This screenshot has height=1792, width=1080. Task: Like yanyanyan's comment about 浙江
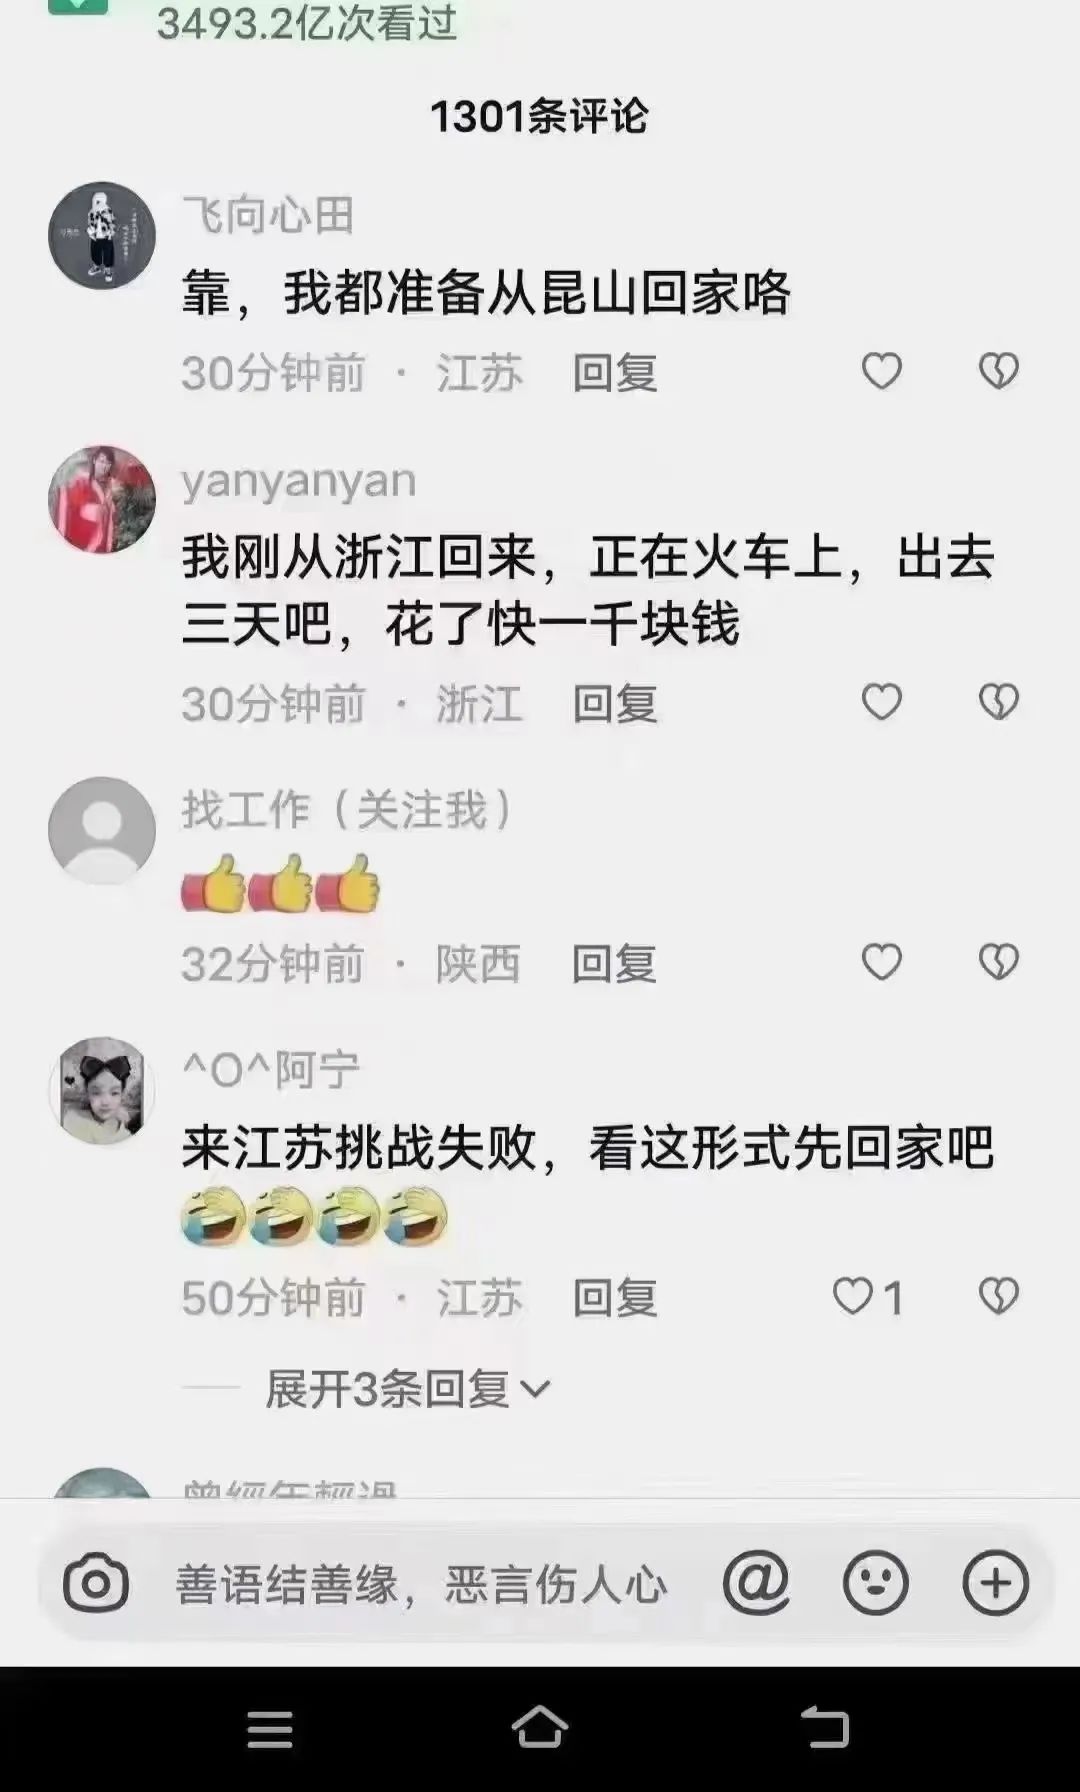(x=882, y=702)
